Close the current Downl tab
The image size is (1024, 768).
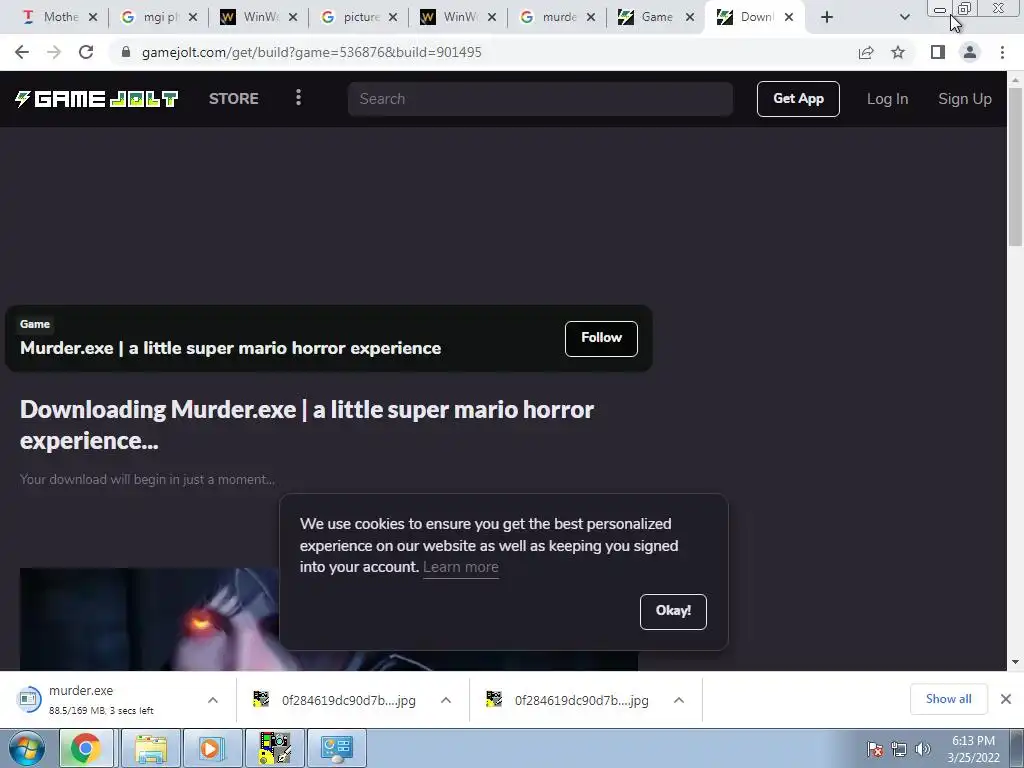tap(789, 17)
